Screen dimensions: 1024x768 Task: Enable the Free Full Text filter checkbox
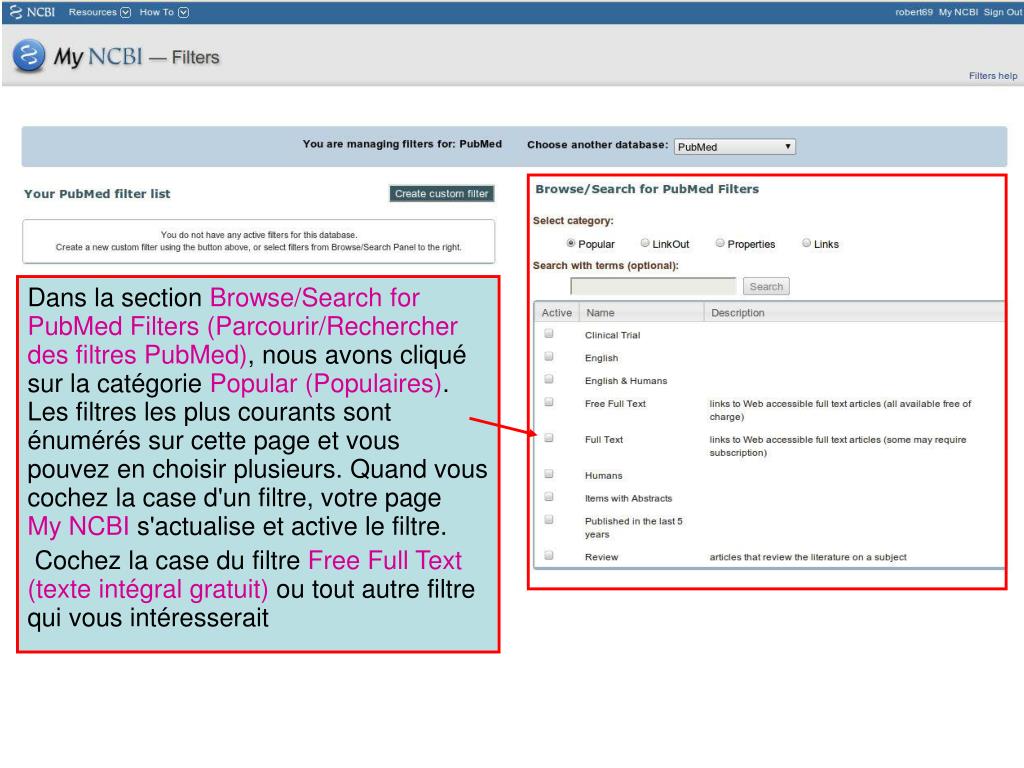point(549,402)
